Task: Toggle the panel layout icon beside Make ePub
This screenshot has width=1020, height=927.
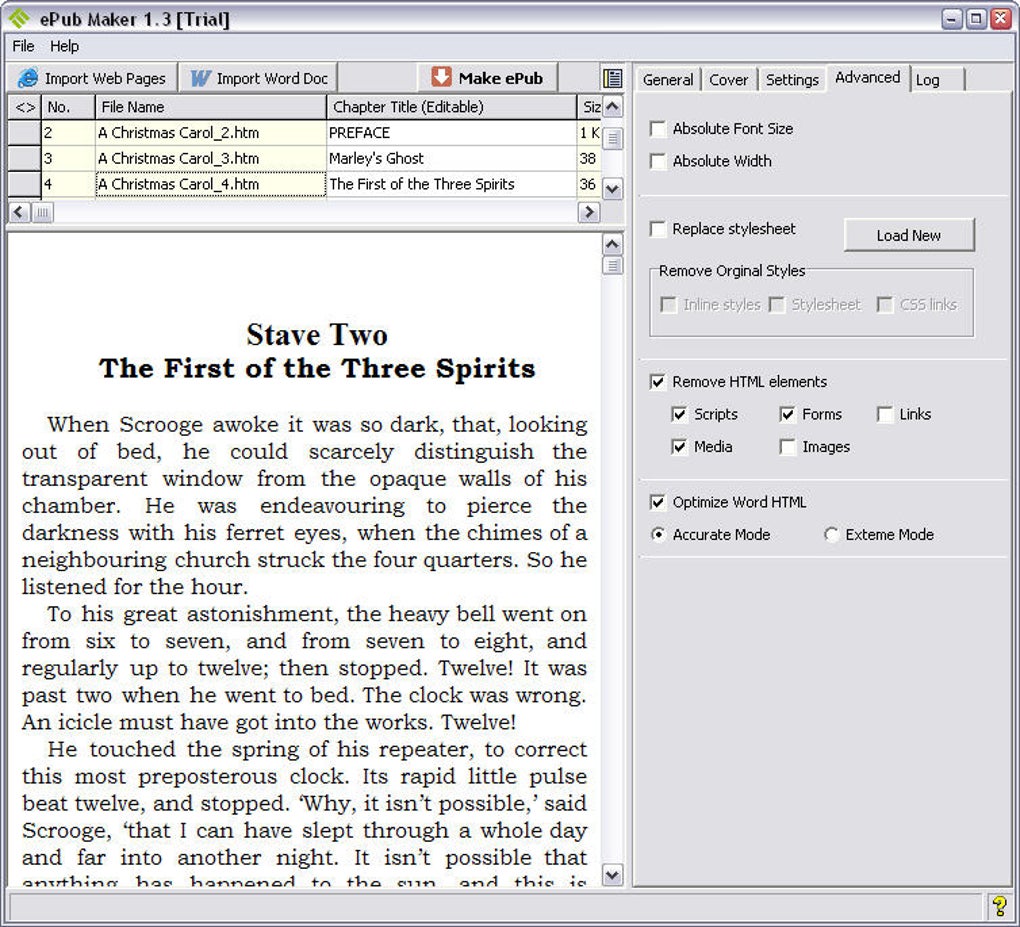Action: click(x=612, y=79)
